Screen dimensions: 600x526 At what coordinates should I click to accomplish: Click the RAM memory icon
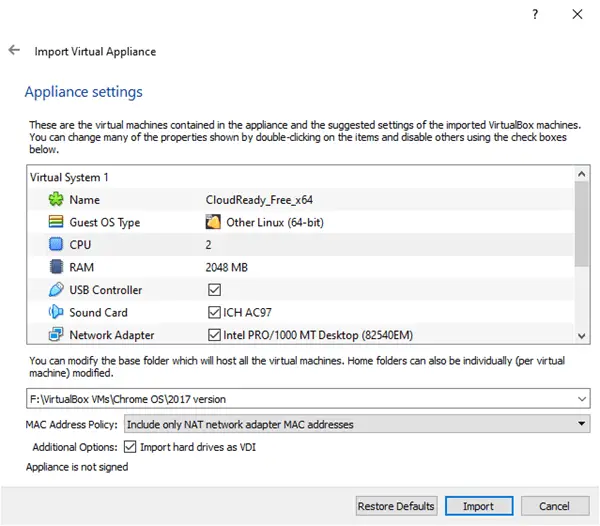[x=56, y=267]
